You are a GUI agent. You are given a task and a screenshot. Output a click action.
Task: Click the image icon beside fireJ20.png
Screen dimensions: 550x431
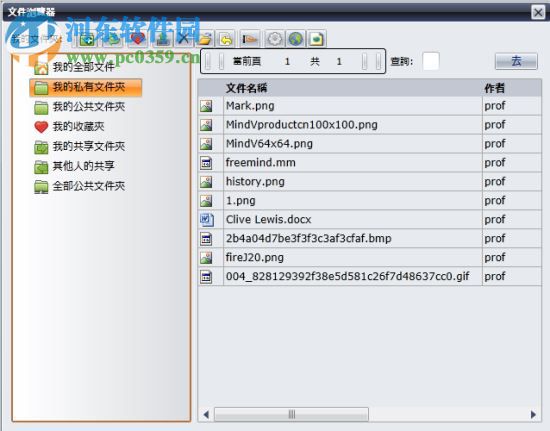click(x=206, y=257)
